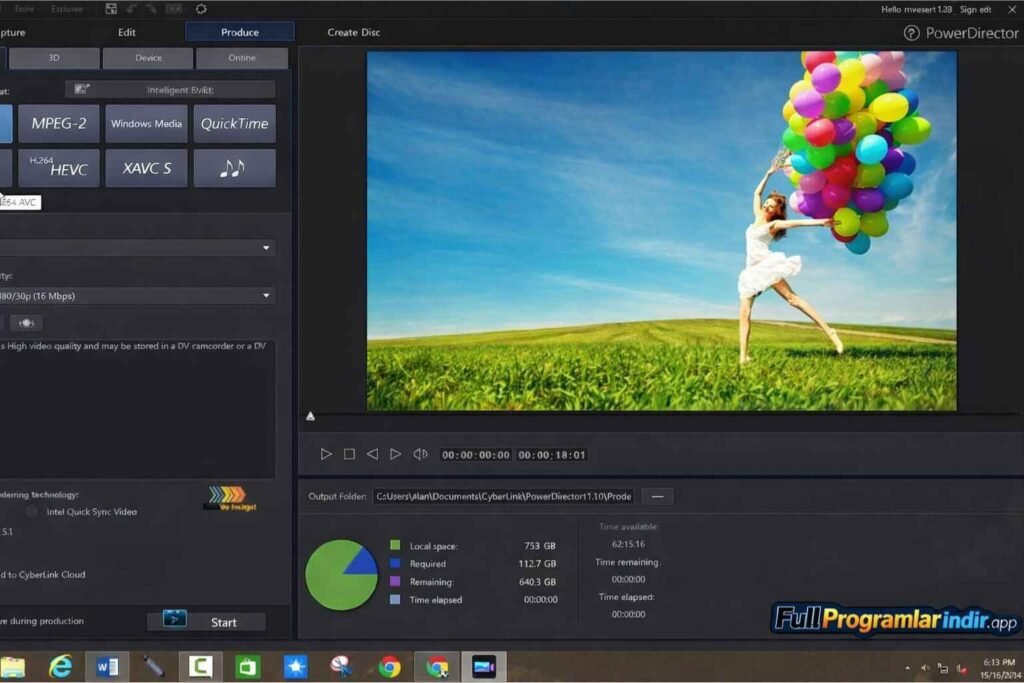Choose the H.264 HEVC format
Image resolution: width=1024 pixels, height=683 pixels.
click(x=58, y=168)
